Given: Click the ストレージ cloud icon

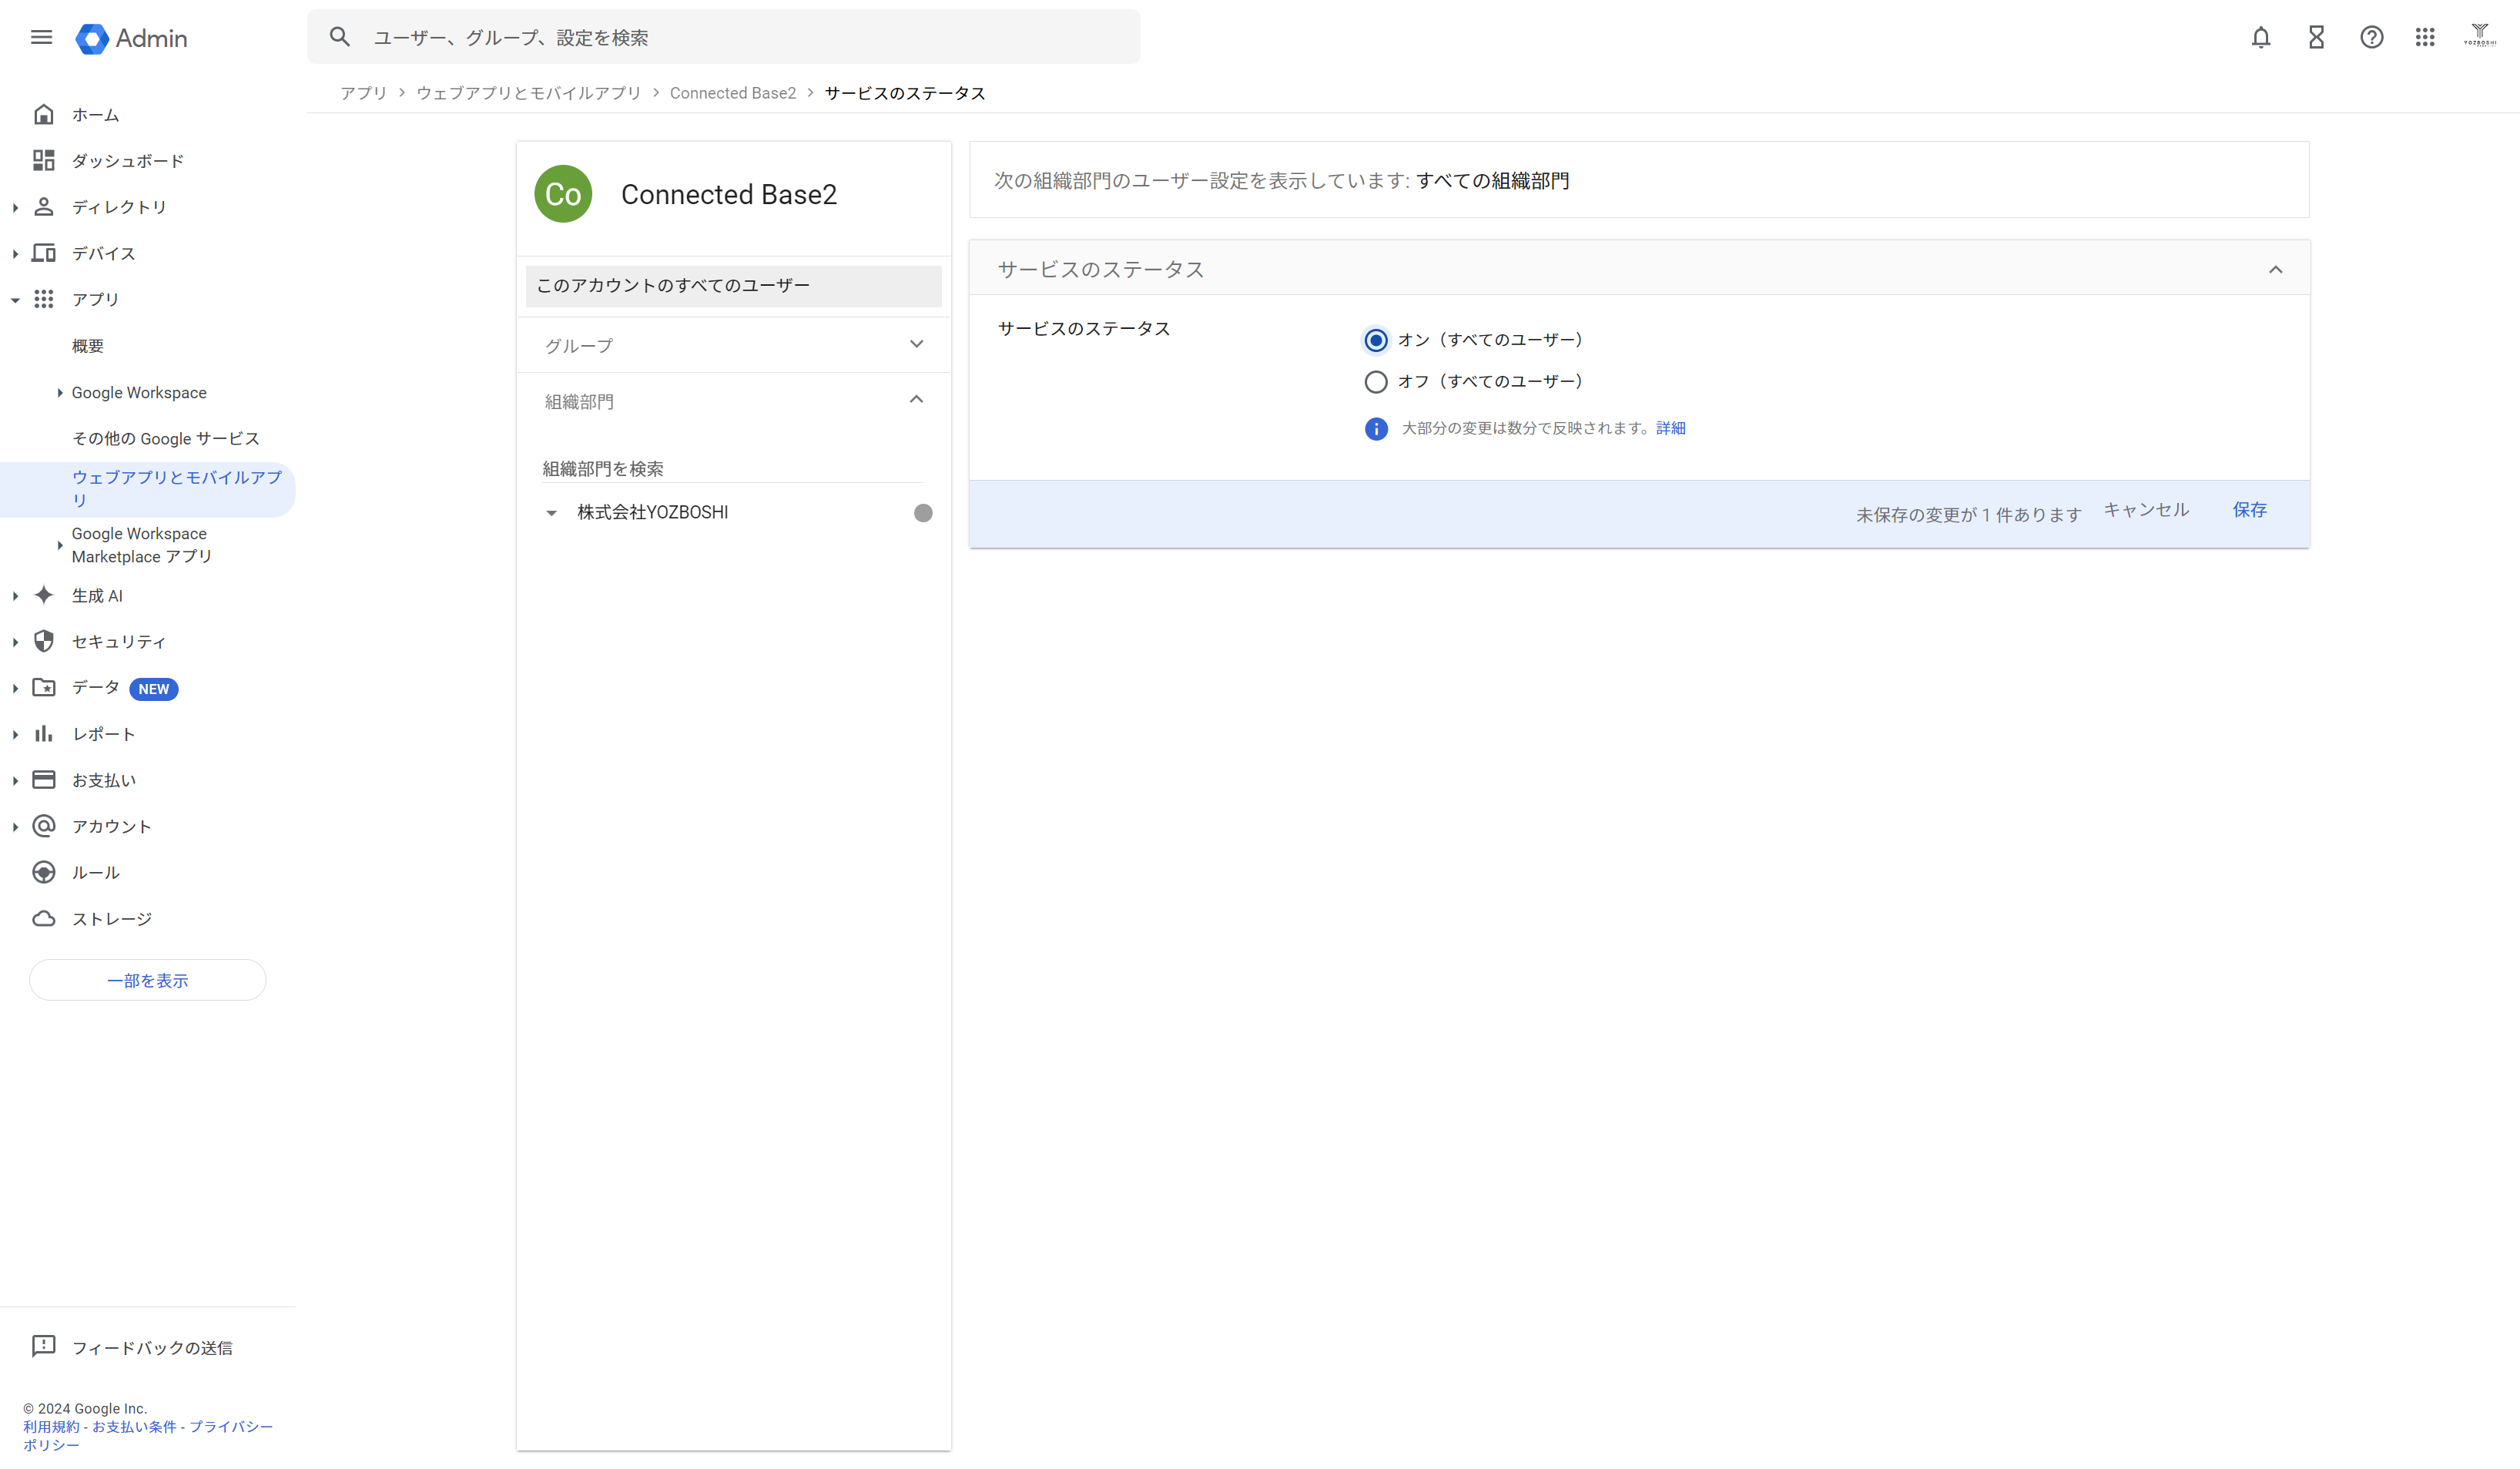Looking at the screenshot, I should click(x=43, y=919).
